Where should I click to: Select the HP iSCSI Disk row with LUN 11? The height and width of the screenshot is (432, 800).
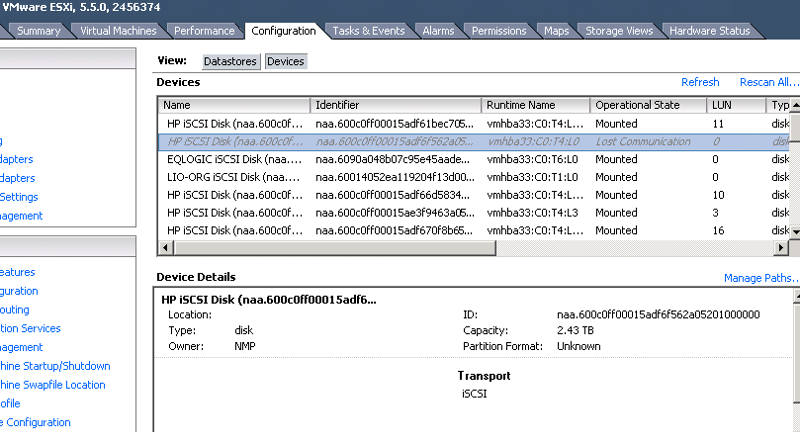(474, 124)
